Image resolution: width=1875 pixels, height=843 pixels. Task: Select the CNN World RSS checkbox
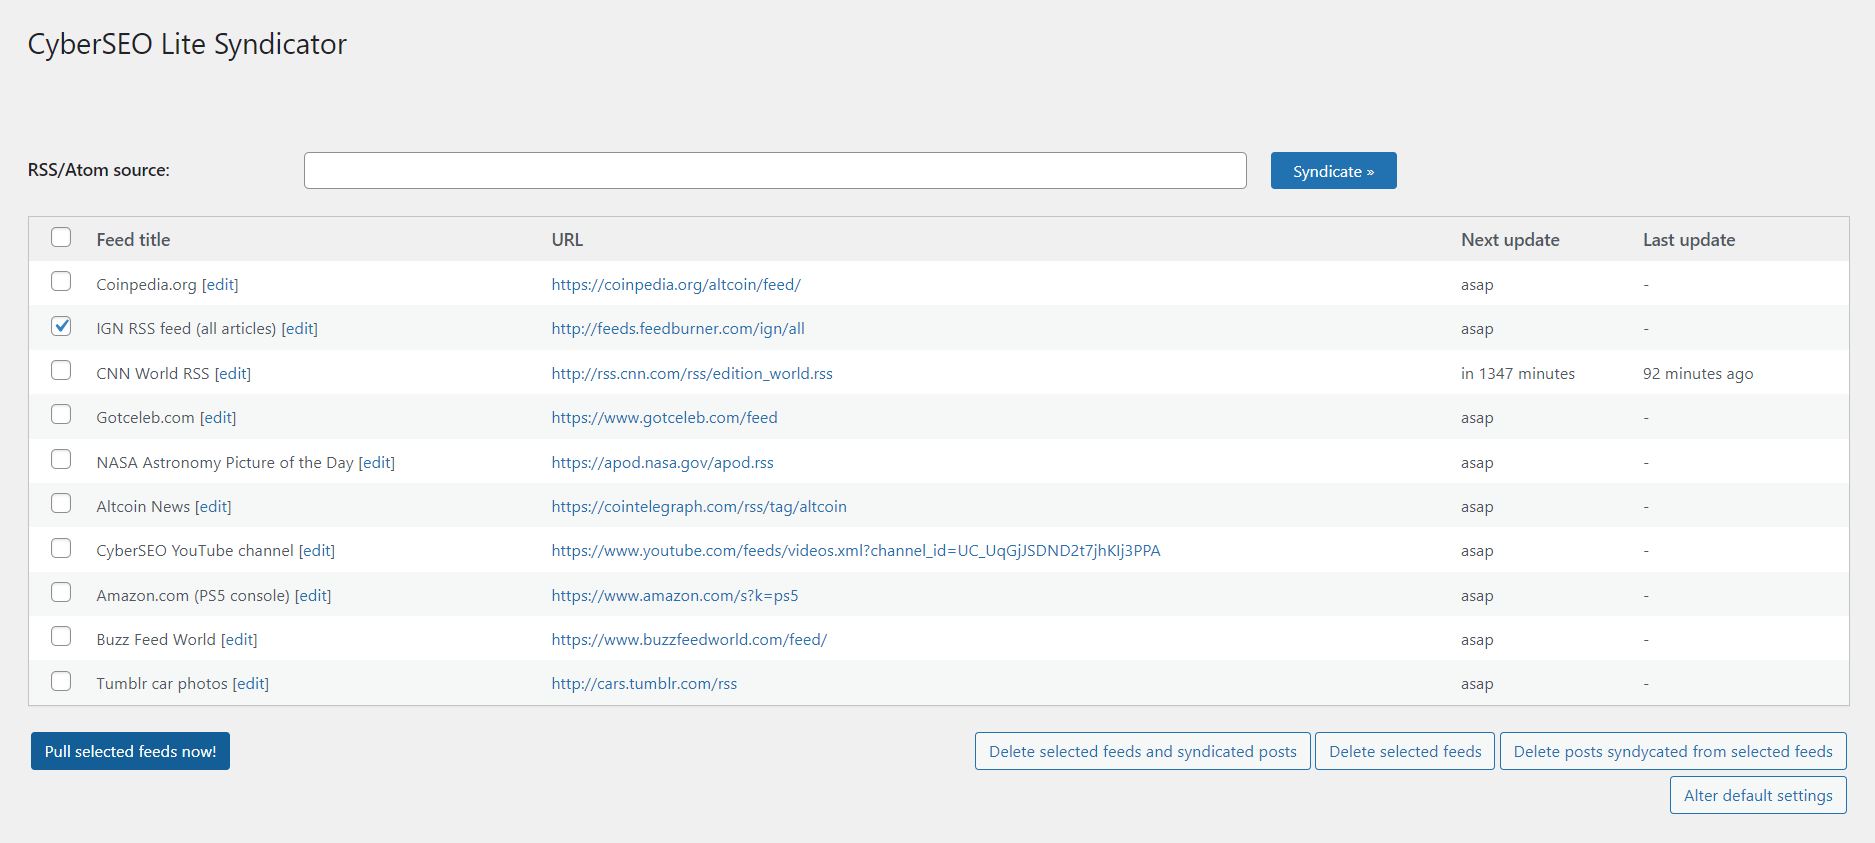coord(61,370)
